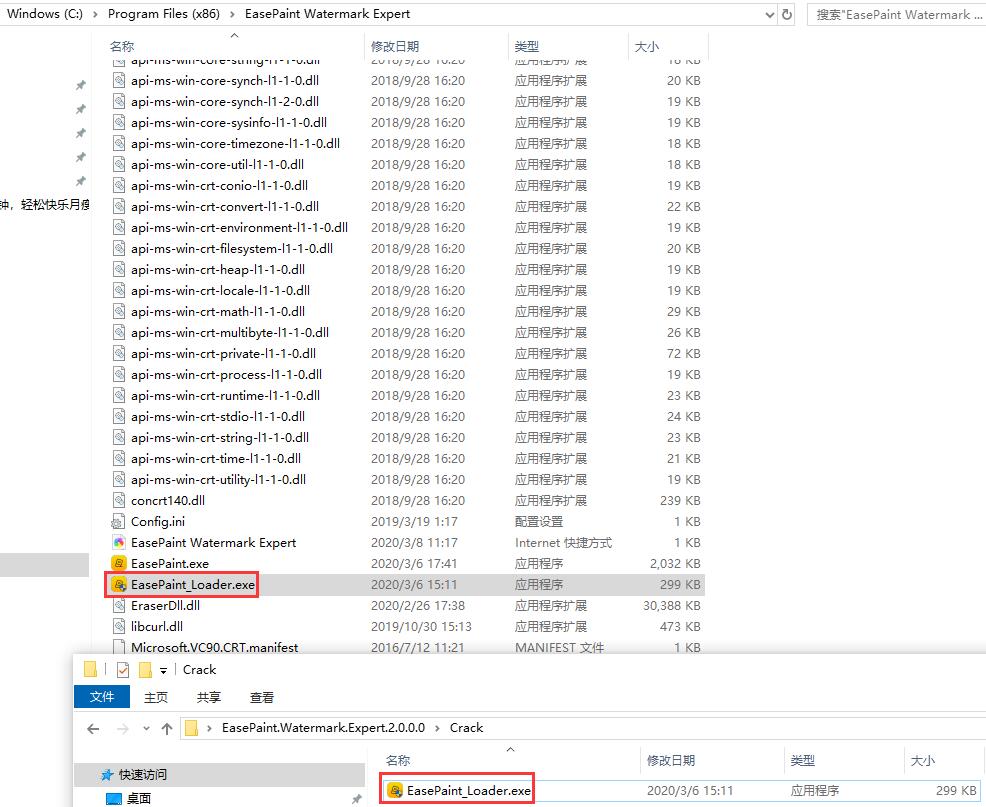
Task: Click the refresh button beside address bar
Action: click(788, 14)
